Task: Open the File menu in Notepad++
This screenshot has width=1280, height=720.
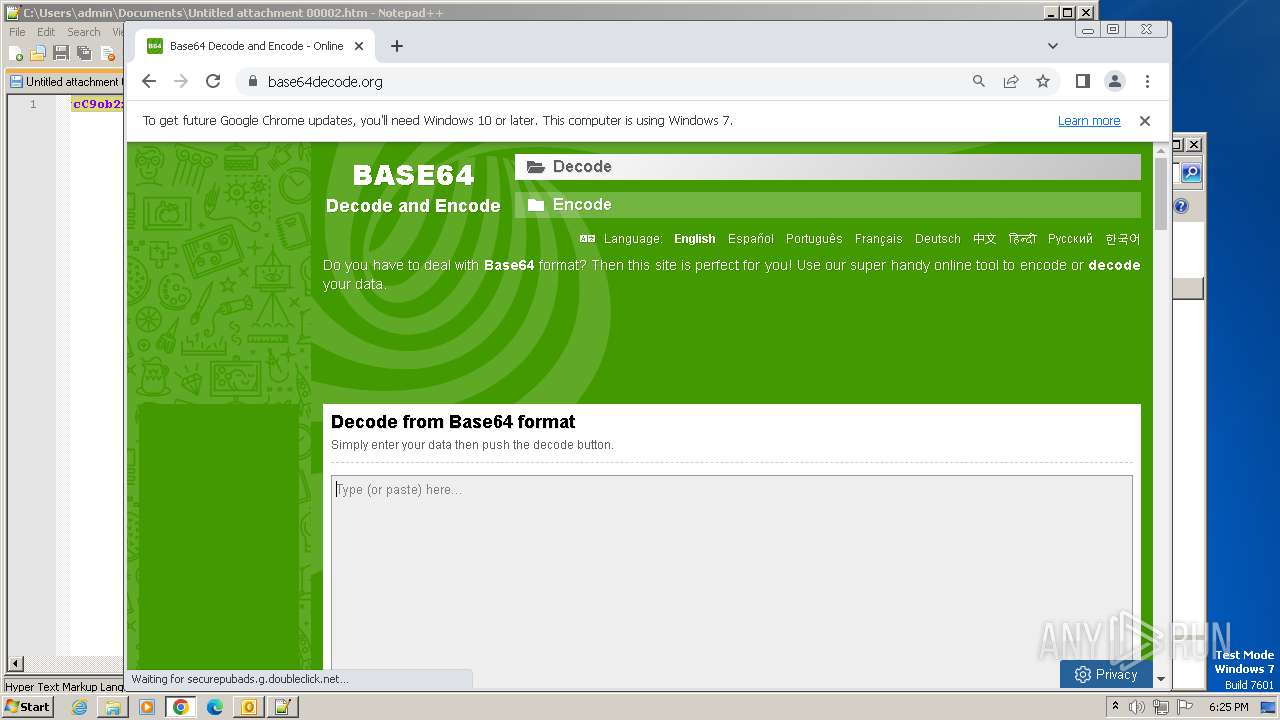Action: tap(17, 32)
